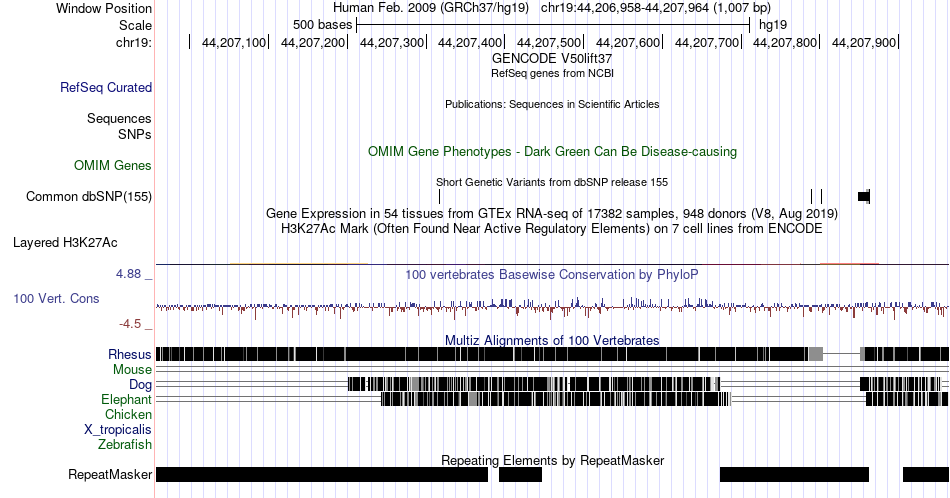Select the Rhesus alignment label
Viewport: 950px width, 498px height.
coord(130,354)
